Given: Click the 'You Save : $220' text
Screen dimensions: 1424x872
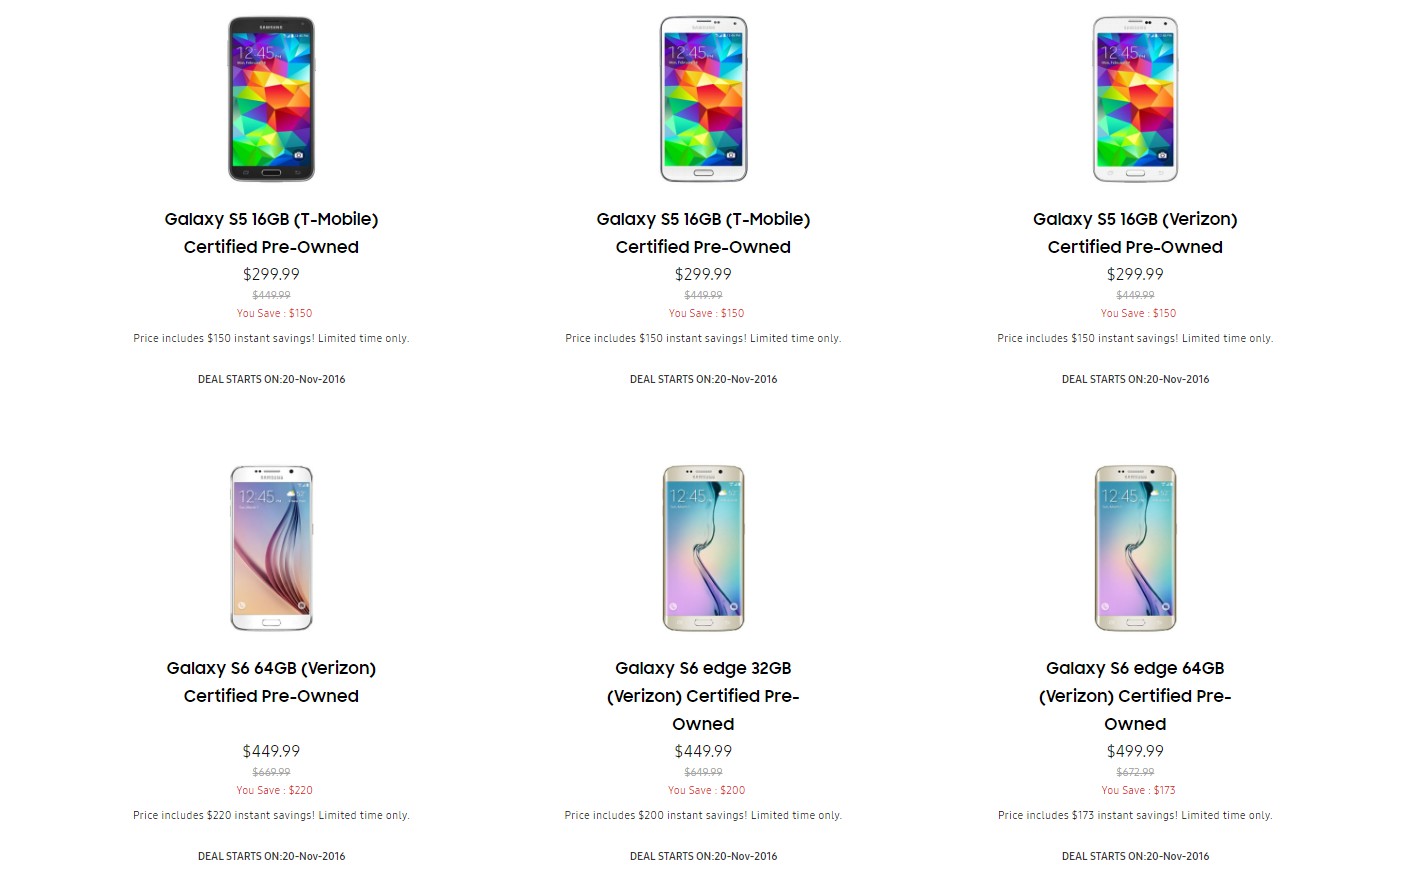Looking at the screenshot, I should [x=274, y=790].
